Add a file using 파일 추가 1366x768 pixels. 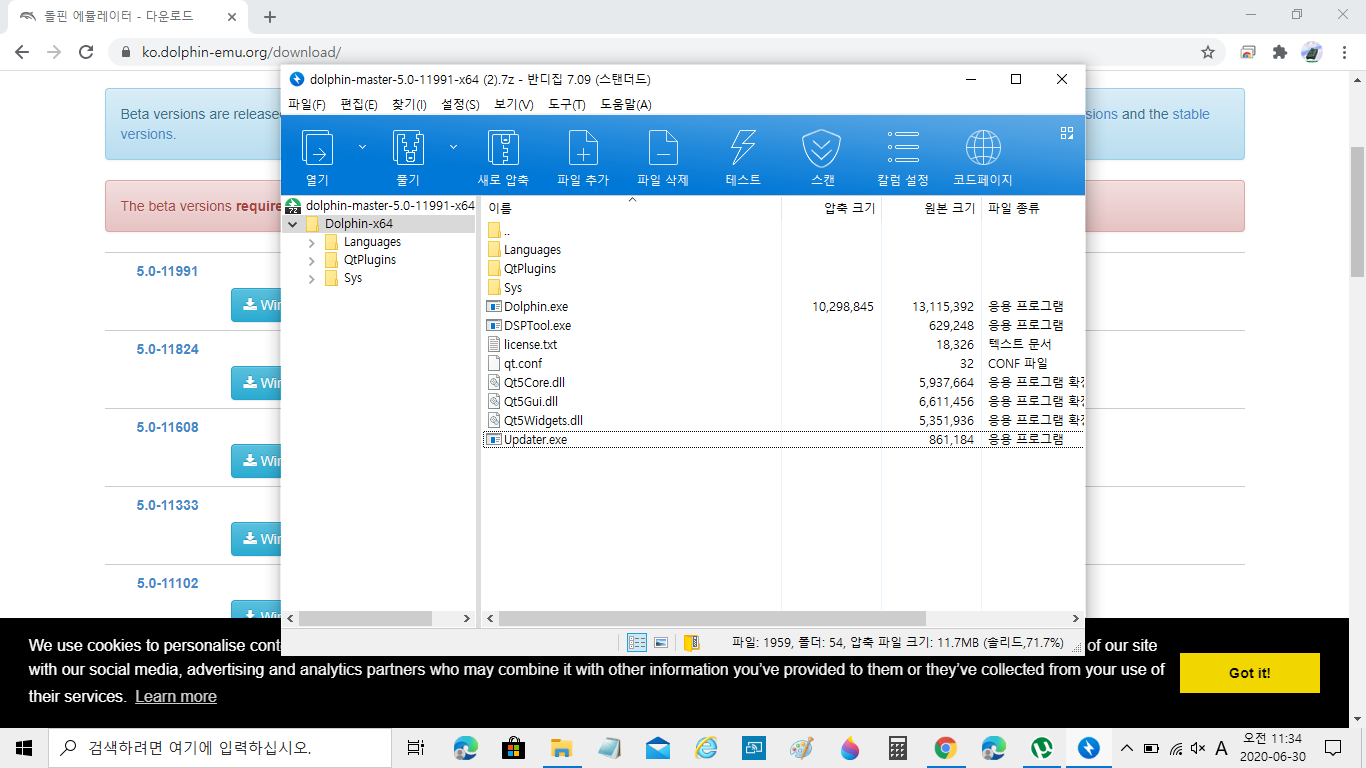583,157
